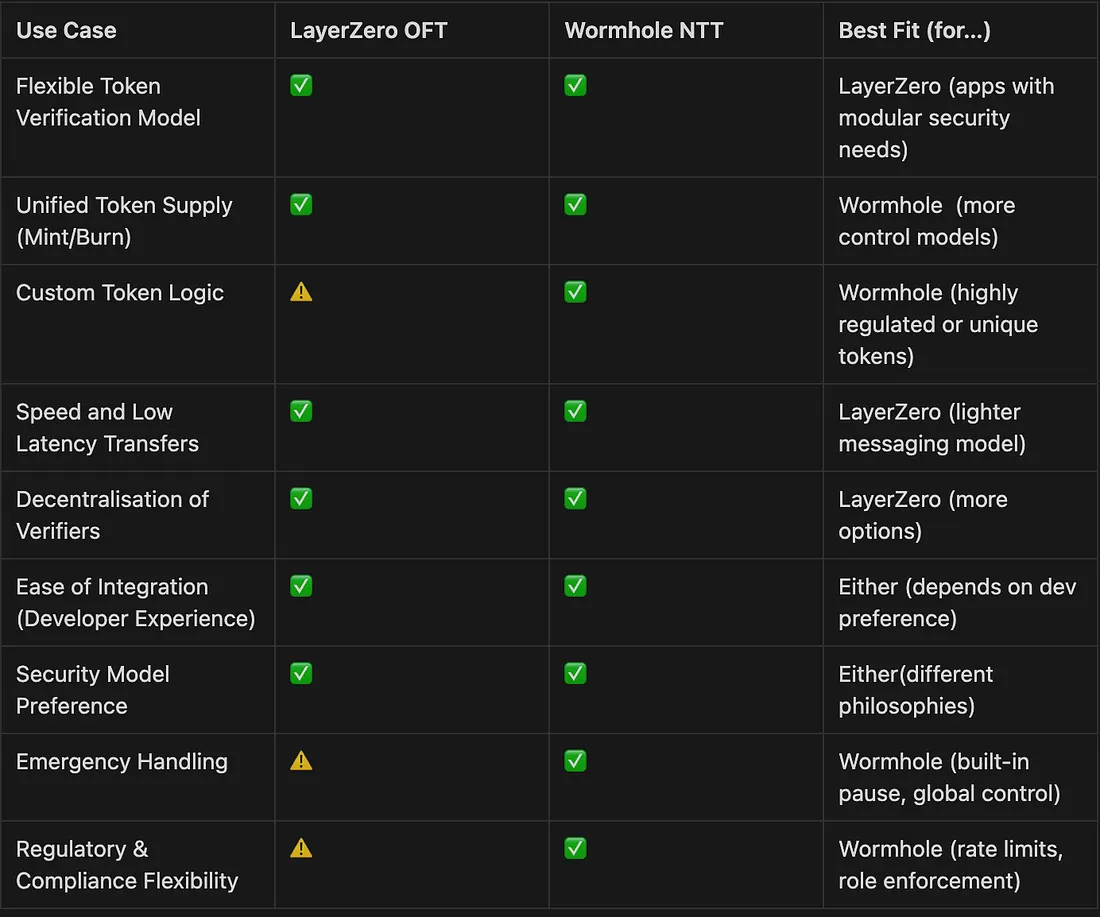Screen dimensions: 1100x917
Task: Click 'Wormhole (built-in pause, global control)' text
Action: 949,777
